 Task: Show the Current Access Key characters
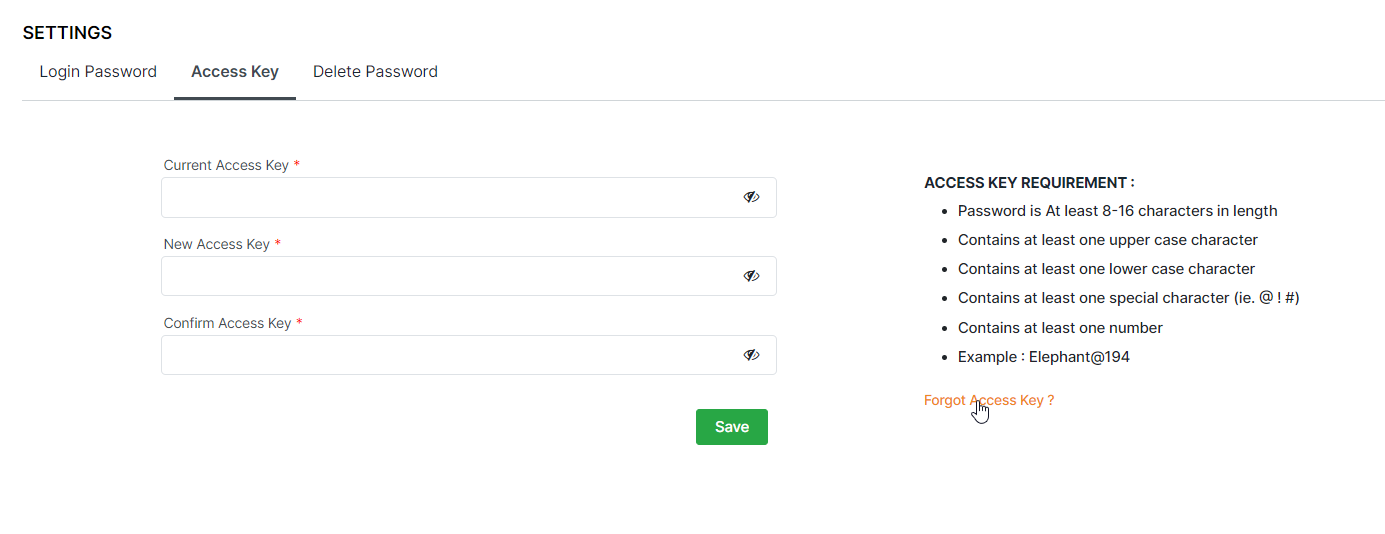[x=751, y=197]
